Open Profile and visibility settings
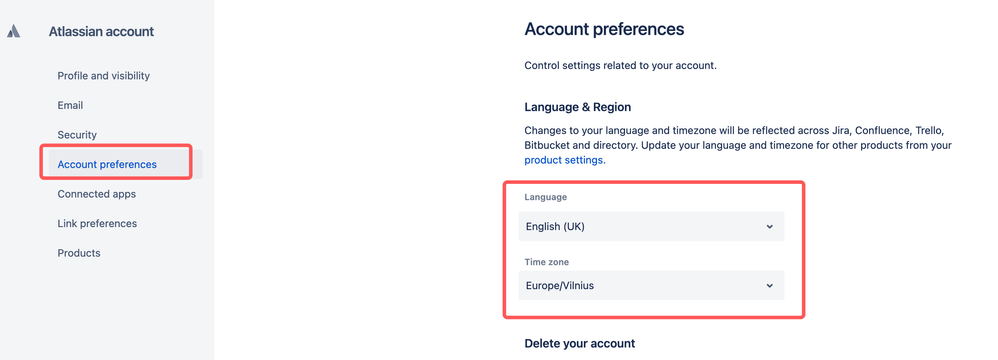 click(104, 76)
